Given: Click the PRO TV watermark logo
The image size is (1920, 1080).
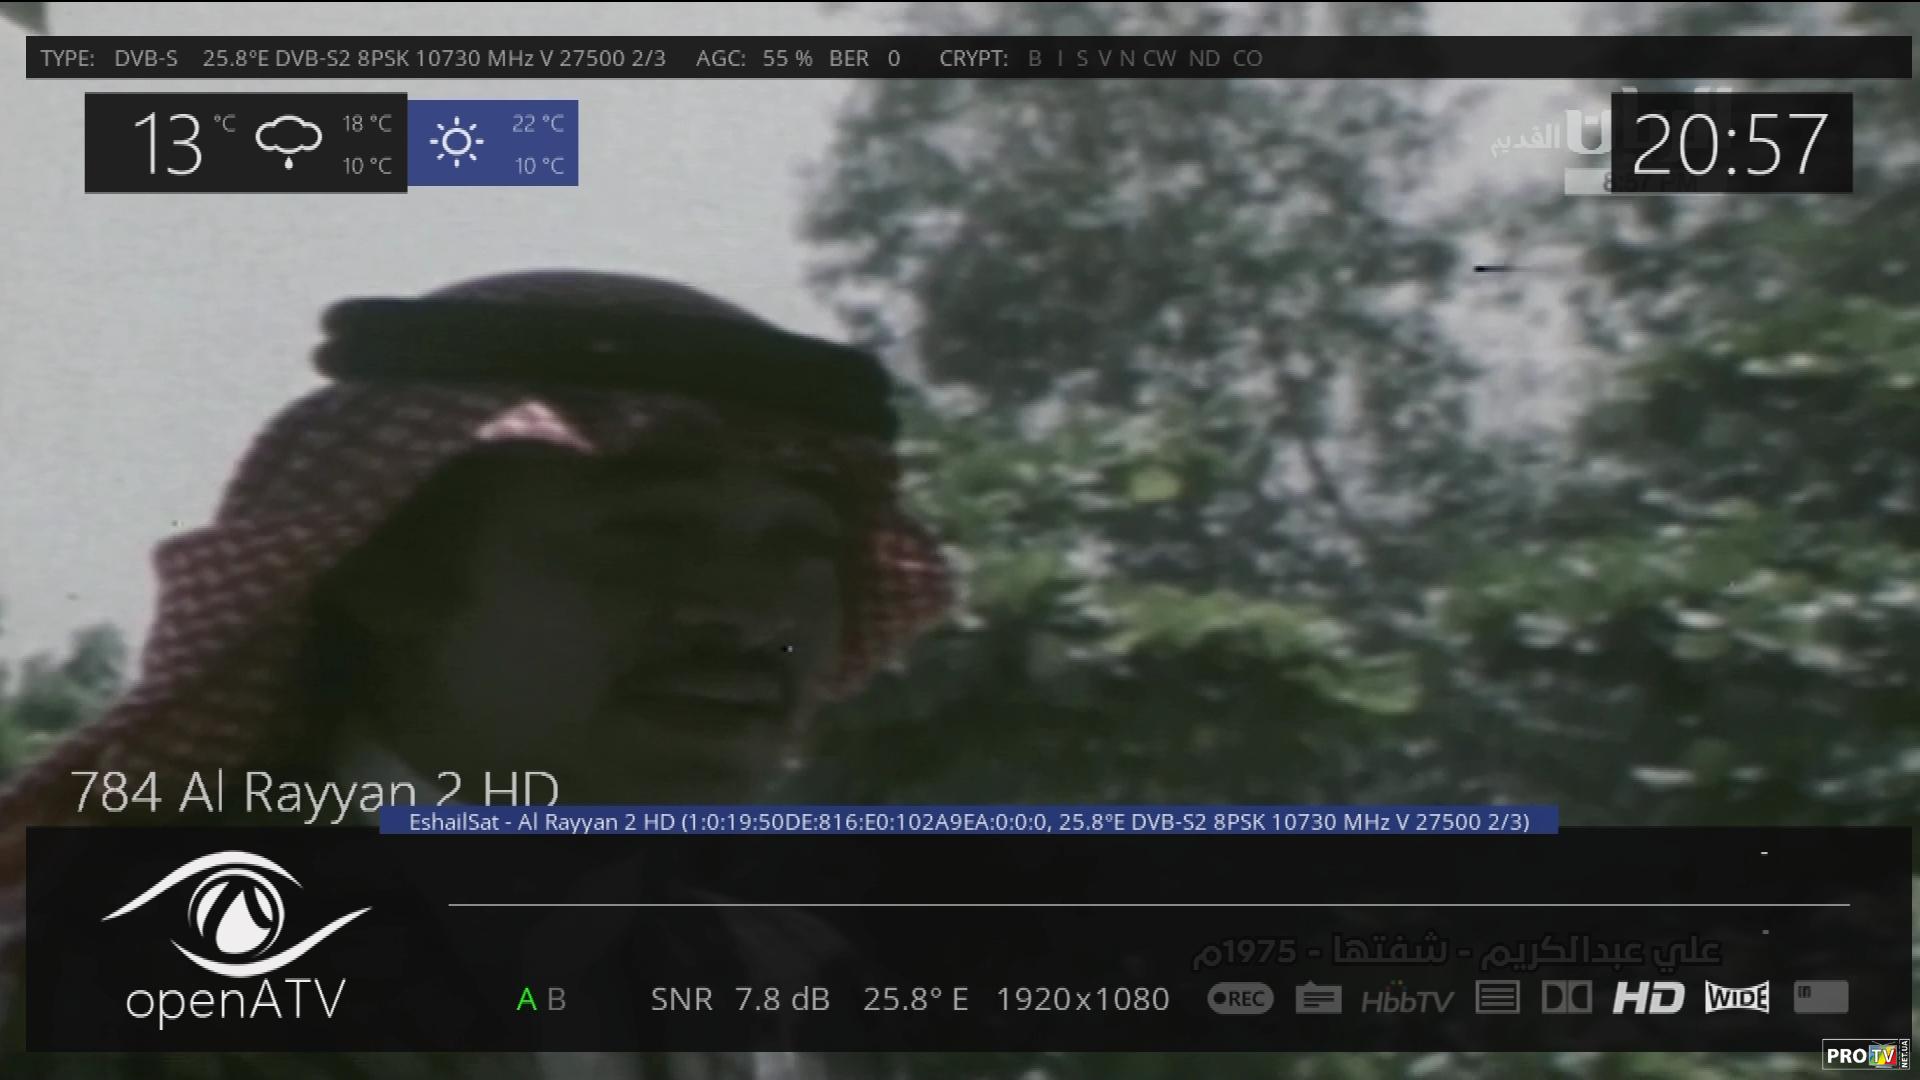Looking at the screenshot, I should 1863,1054.
